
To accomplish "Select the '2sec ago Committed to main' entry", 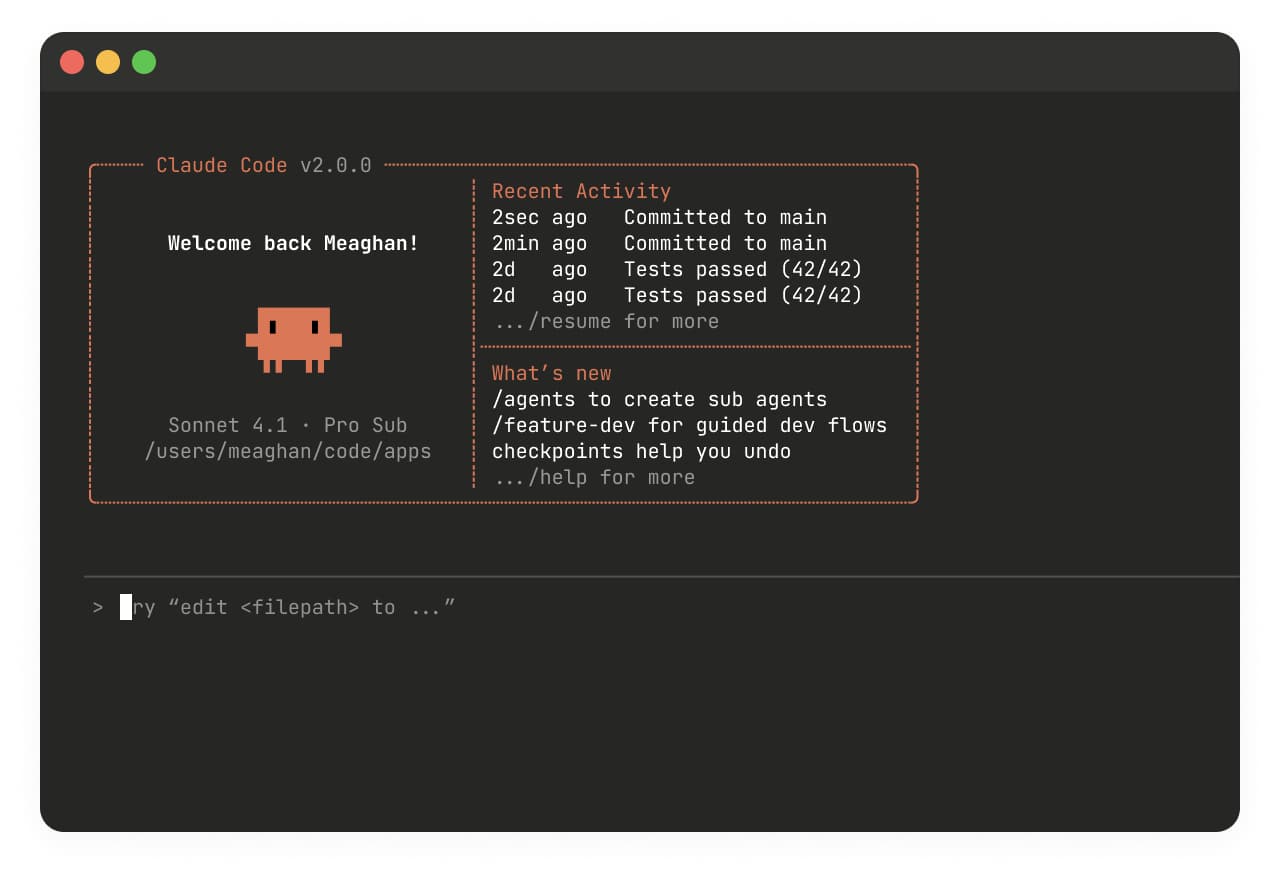I will pyautogui.click(x=659, y=217).
